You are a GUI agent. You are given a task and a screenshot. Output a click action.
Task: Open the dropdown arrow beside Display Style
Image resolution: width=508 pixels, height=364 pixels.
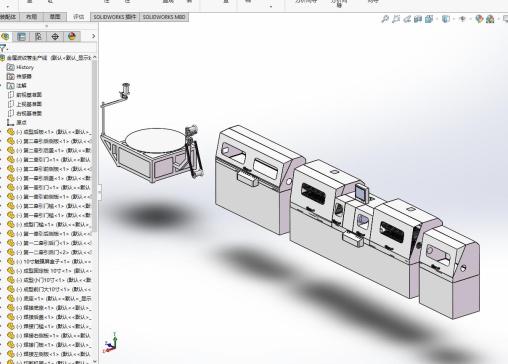(x=454, y=19)
